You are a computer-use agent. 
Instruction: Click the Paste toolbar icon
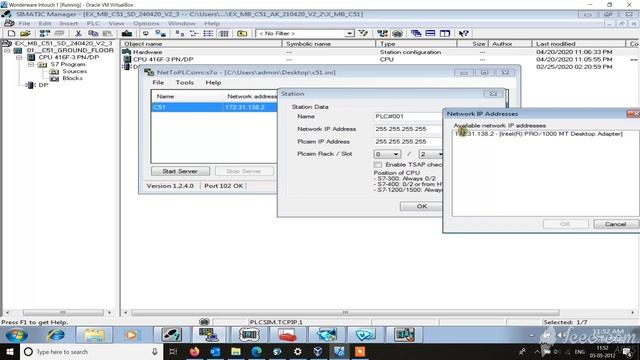[x=107, y=33]
